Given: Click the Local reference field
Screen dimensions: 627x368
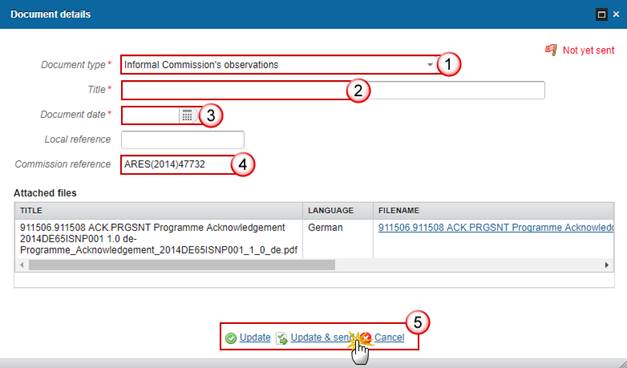Looking at the screenshot, I should click(183, 140).
